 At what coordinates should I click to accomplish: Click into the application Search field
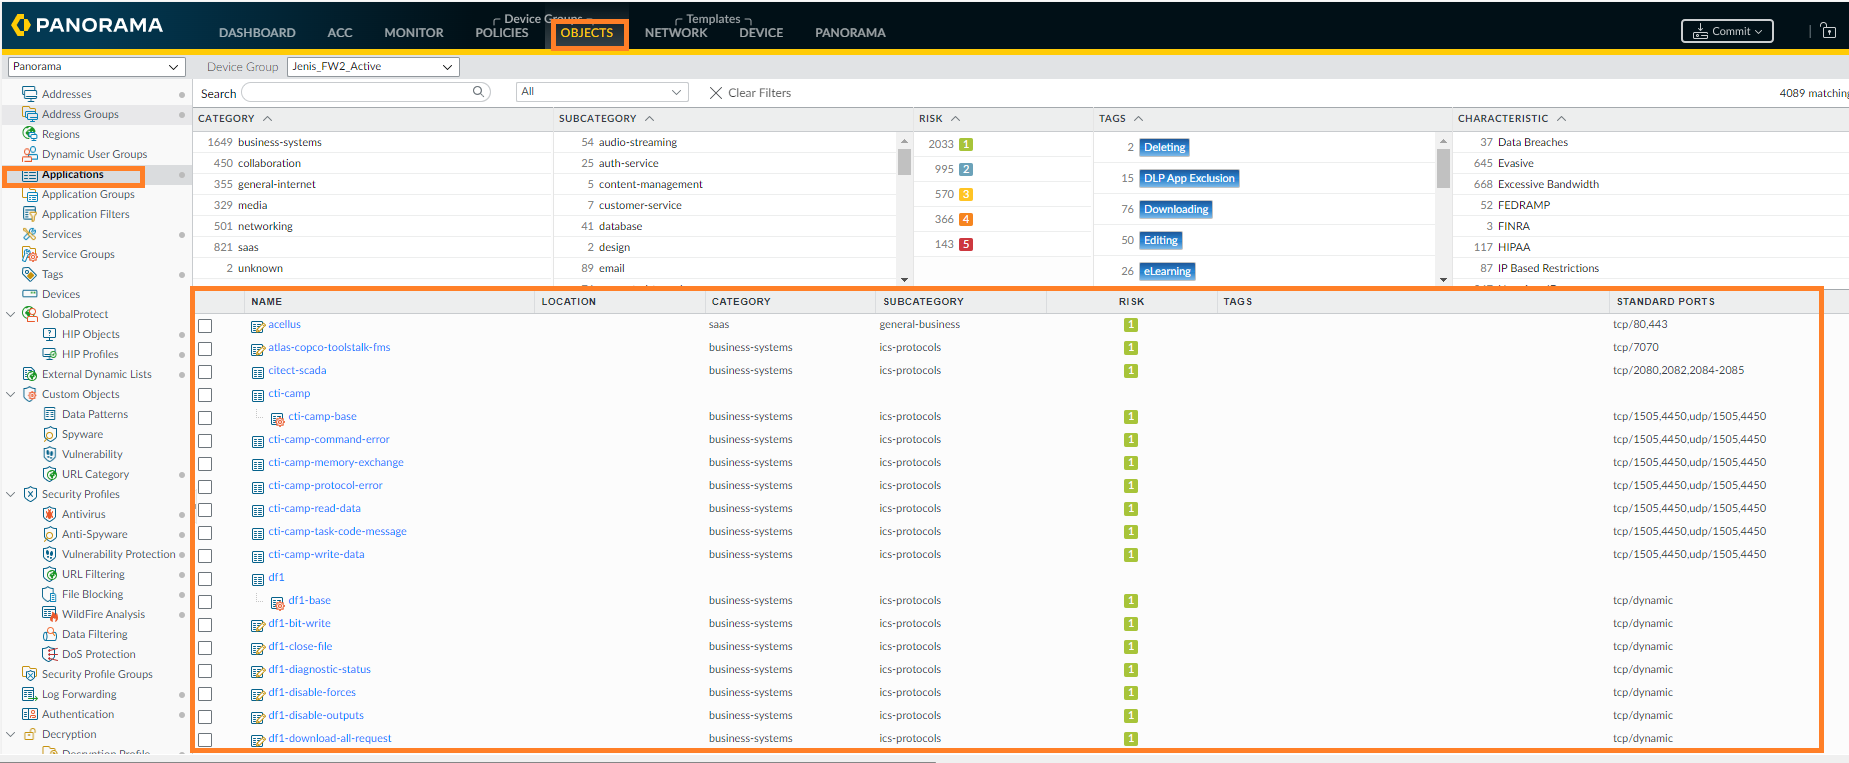pos(358,93)
